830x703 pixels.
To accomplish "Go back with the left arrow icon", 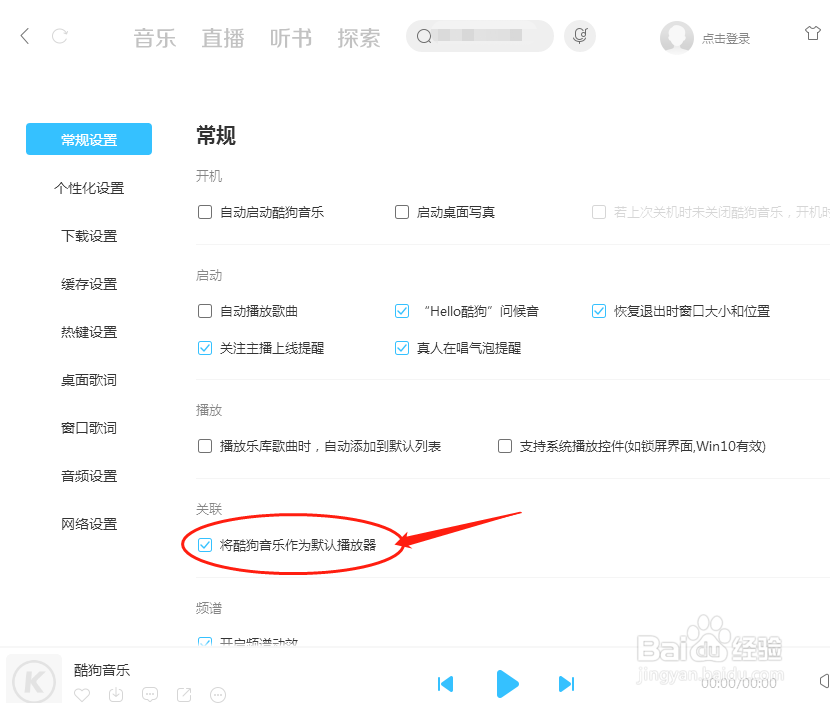I will (x=24, y=36).
